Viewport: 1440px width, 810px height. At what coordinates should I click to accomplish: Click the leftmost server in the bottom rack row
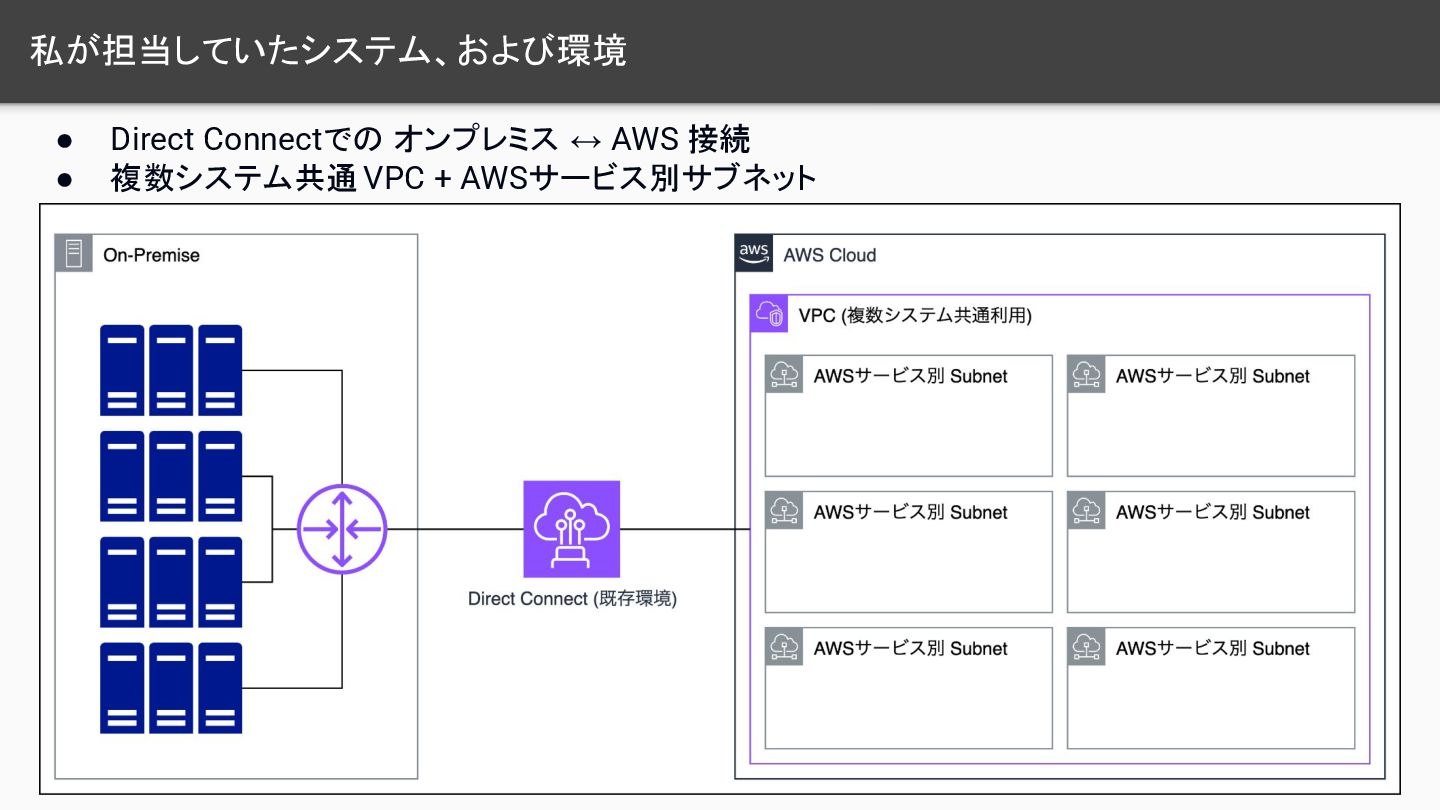[122, 688]
